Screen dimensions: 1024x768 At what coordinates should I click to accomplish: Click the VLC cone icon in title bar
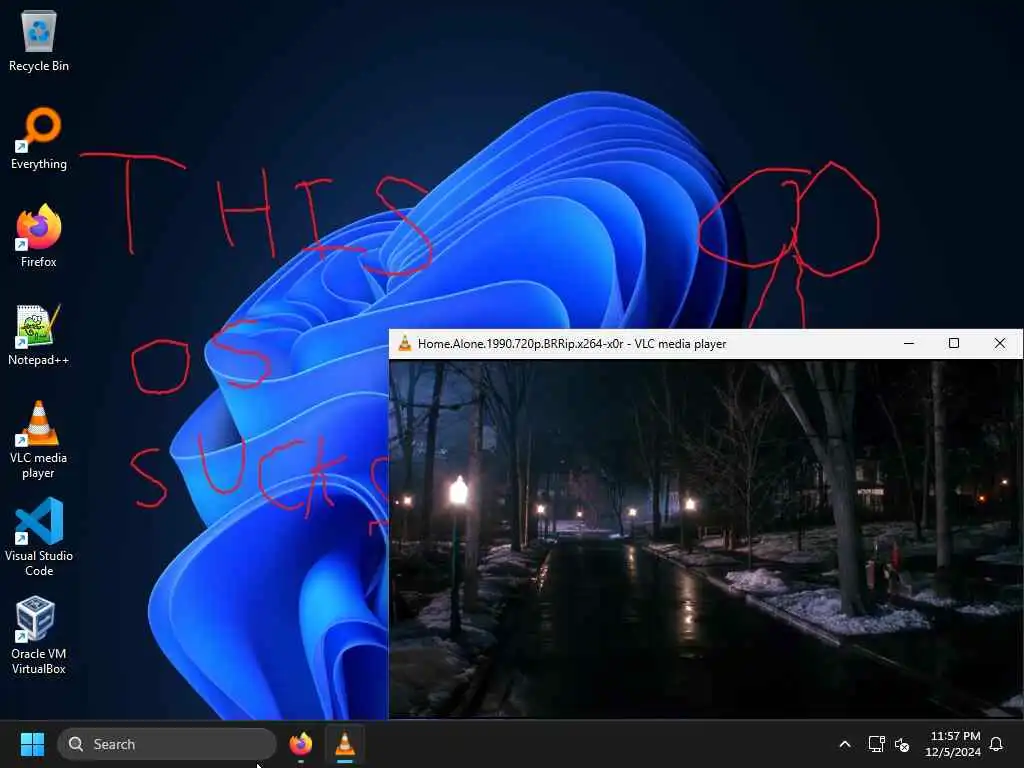(404, 344)
